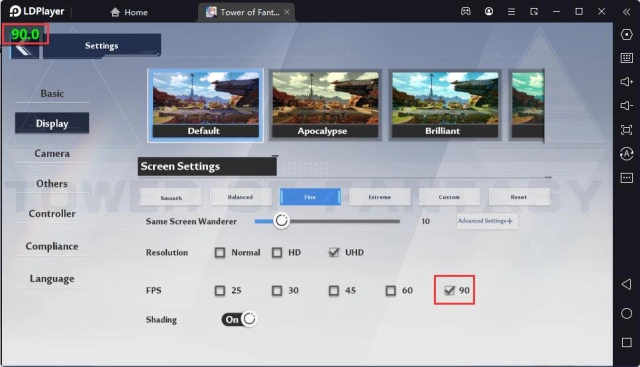This screenshot has width=640, height=367.
Task: Click the Same Screen Wanderer slider handle
Action: (x=281, y=221)
